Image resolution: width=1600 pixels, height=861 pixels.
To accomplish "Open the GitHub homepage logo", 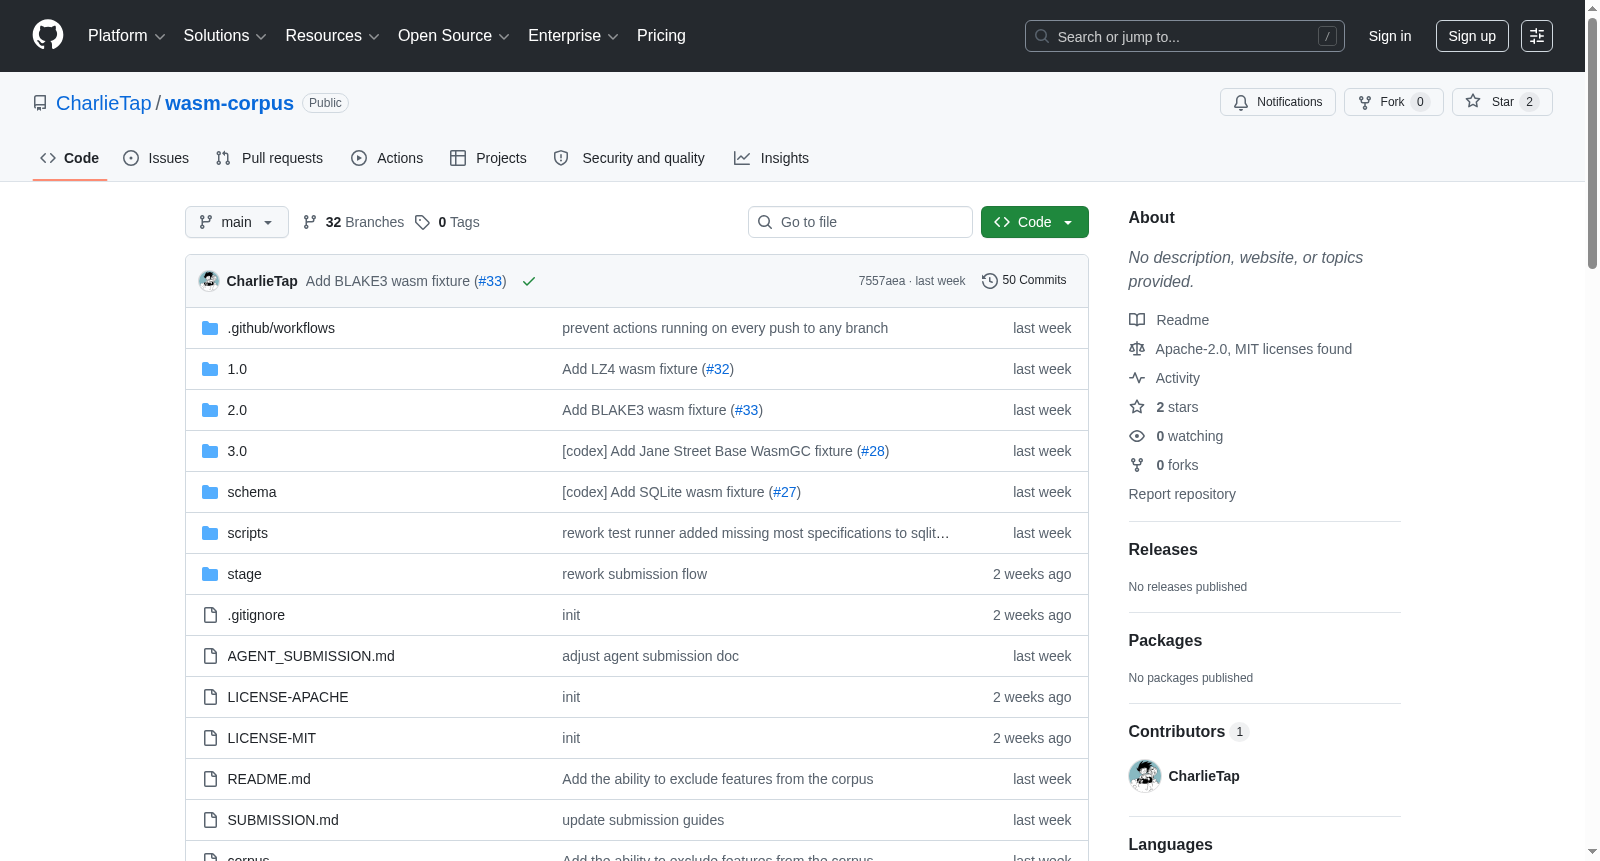I will (48, 36).
